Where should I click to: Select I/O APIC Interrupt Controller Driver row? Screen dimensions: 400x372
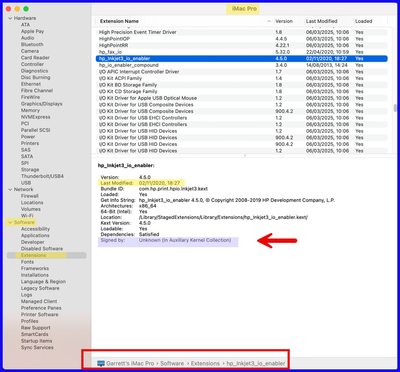(242, 72)
